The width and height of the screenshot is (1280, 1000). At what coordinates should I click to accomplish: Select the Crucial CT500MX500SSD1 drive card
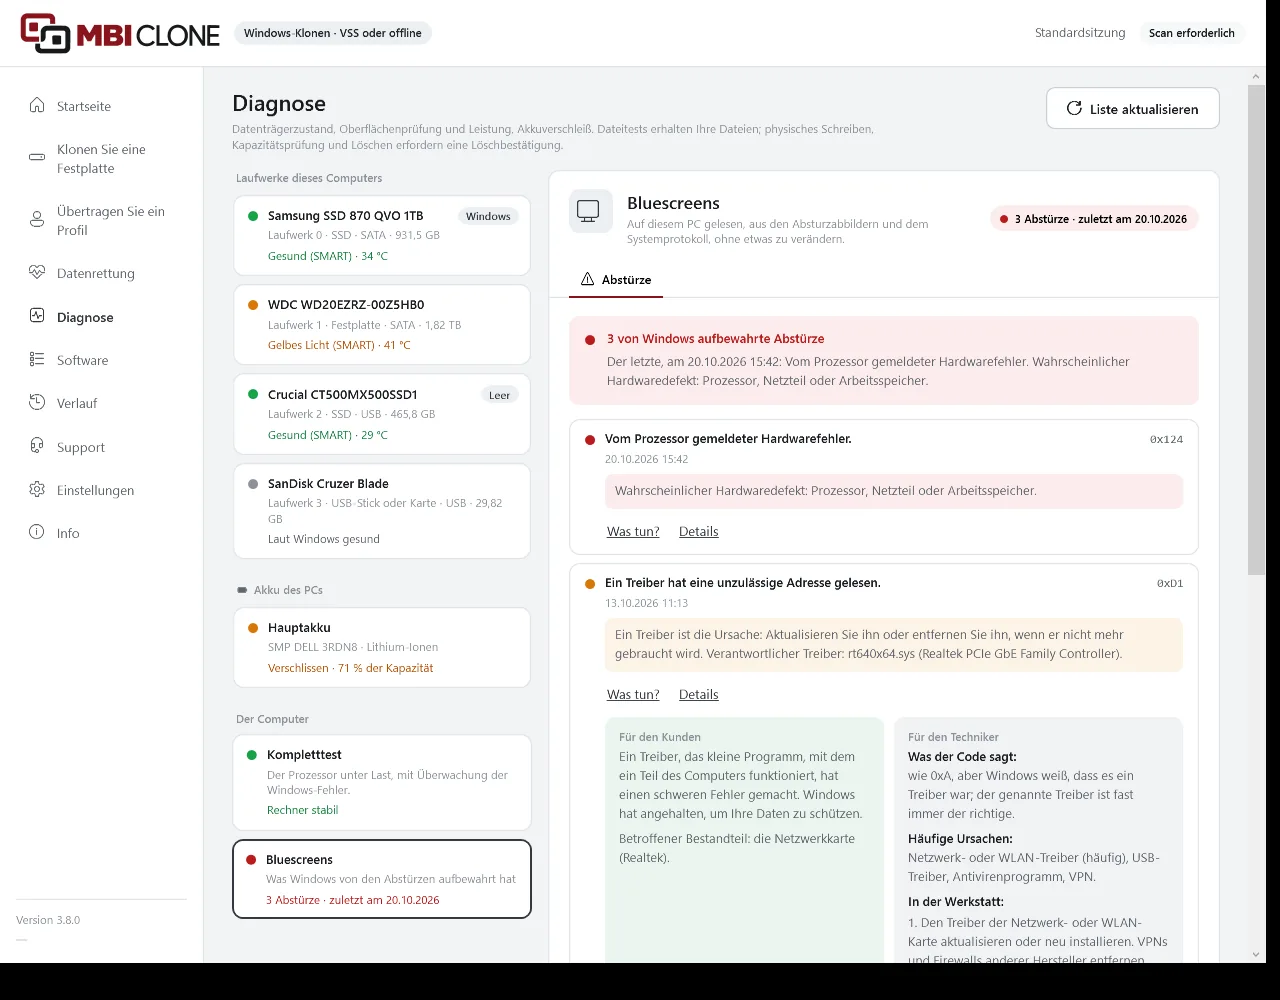[x=382, y=414]
